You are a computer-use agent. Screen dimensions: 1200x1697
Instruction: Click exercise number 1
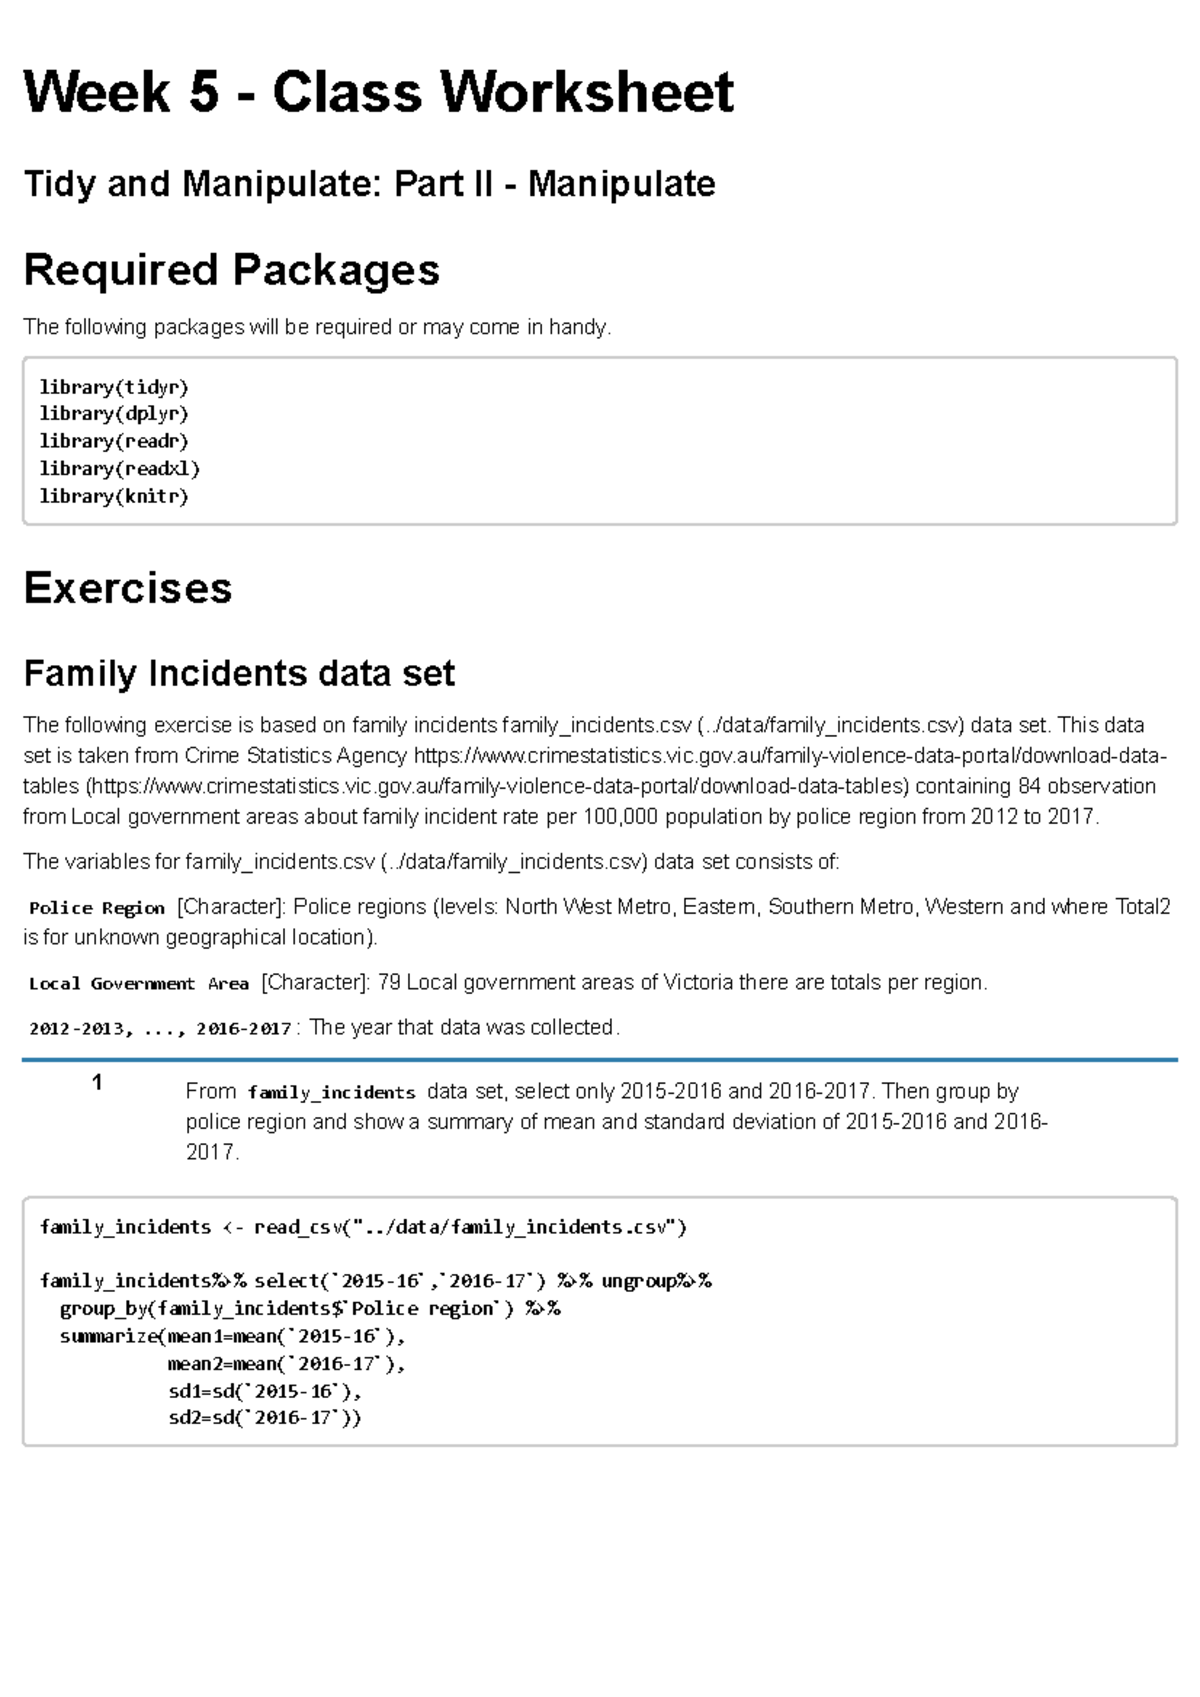(x=97, y=1083)
